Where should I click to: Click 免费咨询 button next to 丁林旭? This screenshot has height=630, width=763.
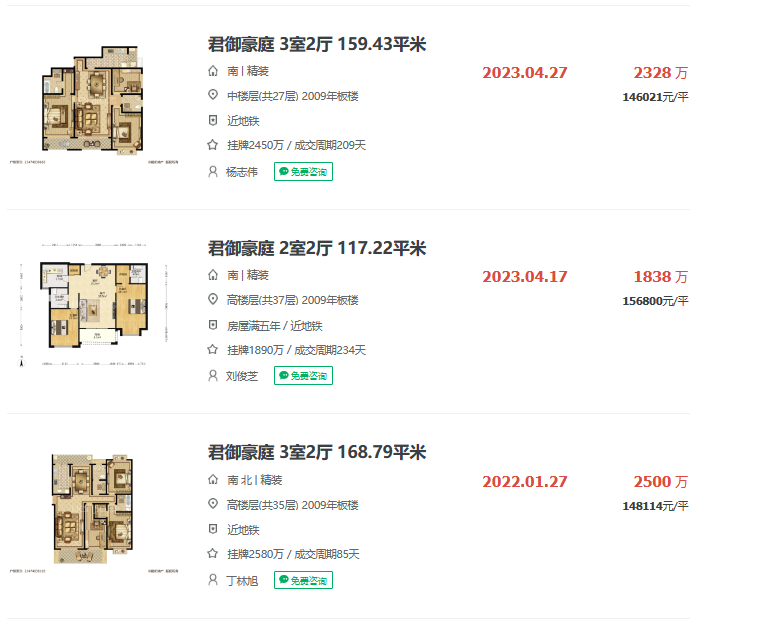303,580
